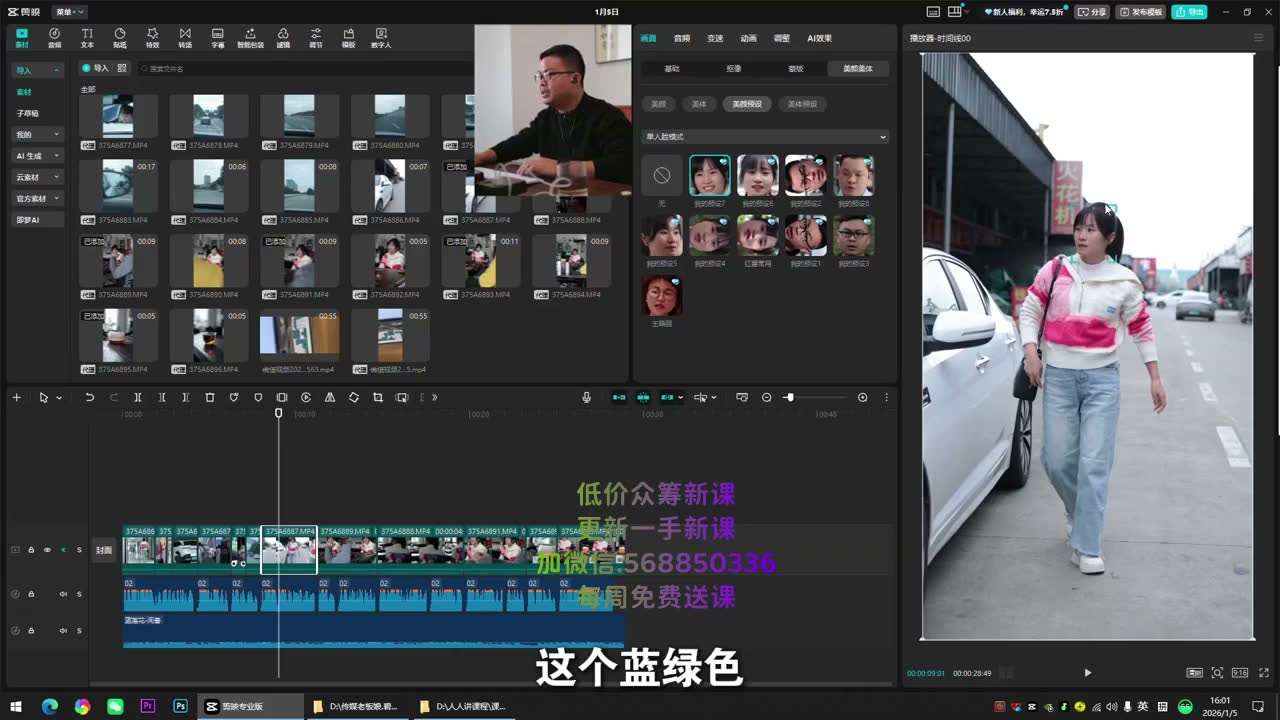The height and width of the screenshot is (720, 1280).
Task: Click the 导出 export button
Action: pyautogui.click(x=1190, y=12)
